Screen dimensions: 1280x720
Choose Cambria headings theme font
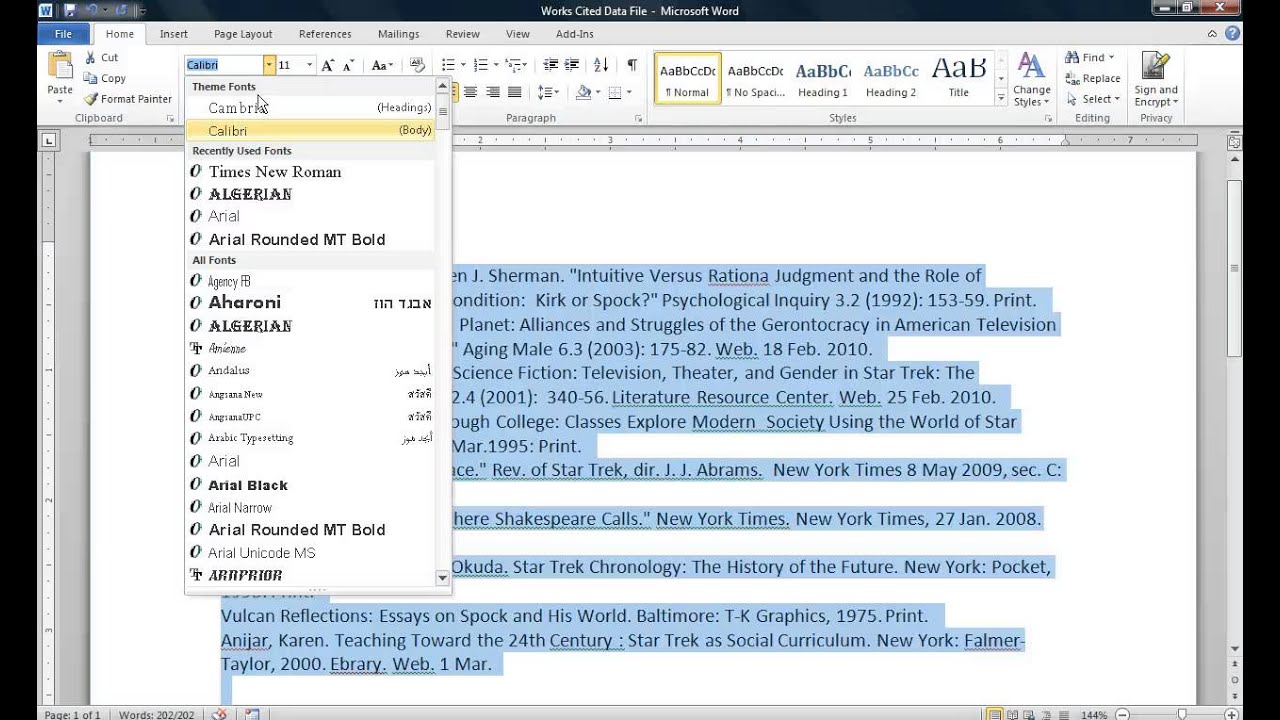click(x=311, y=108)
